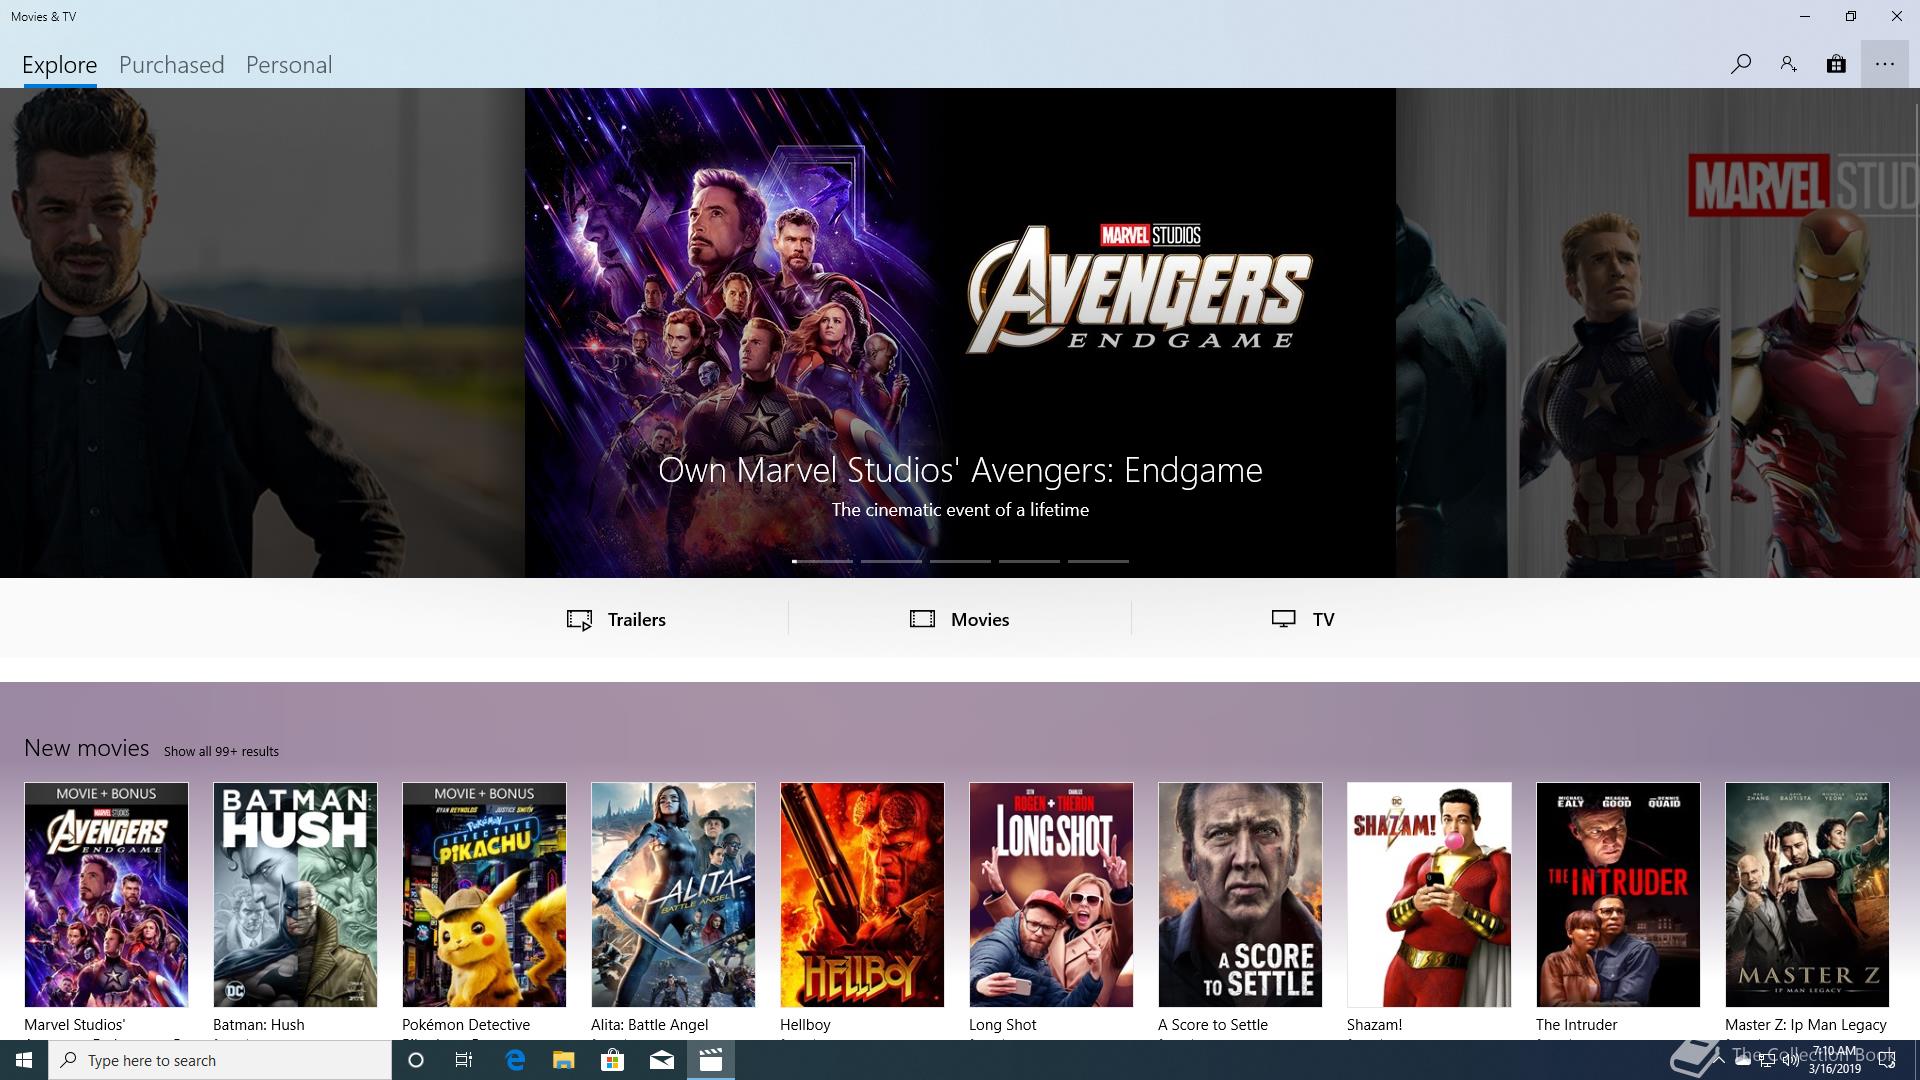Screen dimensions: 1920x1080
Task: Select the fifth carousel indicator bar
Action: coord(1098,561)
